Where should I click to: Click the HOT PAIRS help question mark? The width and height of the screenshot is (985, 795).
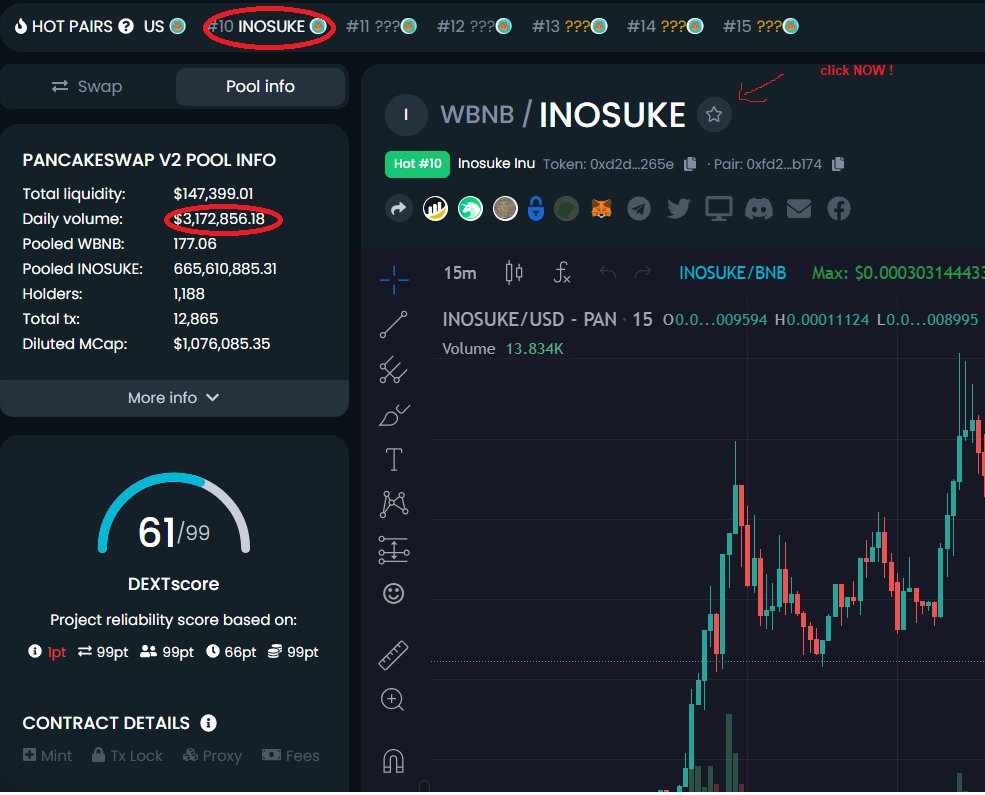126,26
